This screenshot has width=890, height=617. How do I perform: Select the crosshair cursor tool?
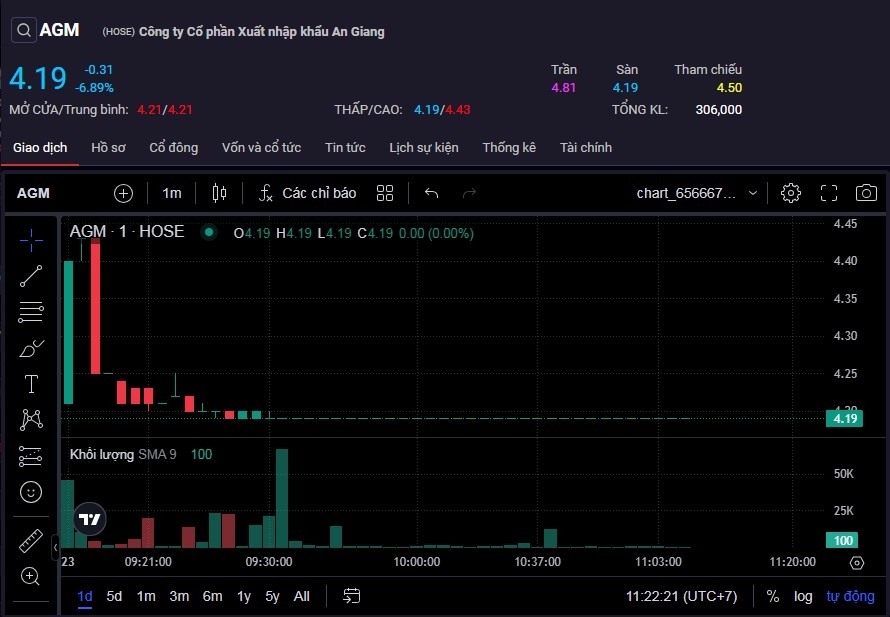[31, 239]
